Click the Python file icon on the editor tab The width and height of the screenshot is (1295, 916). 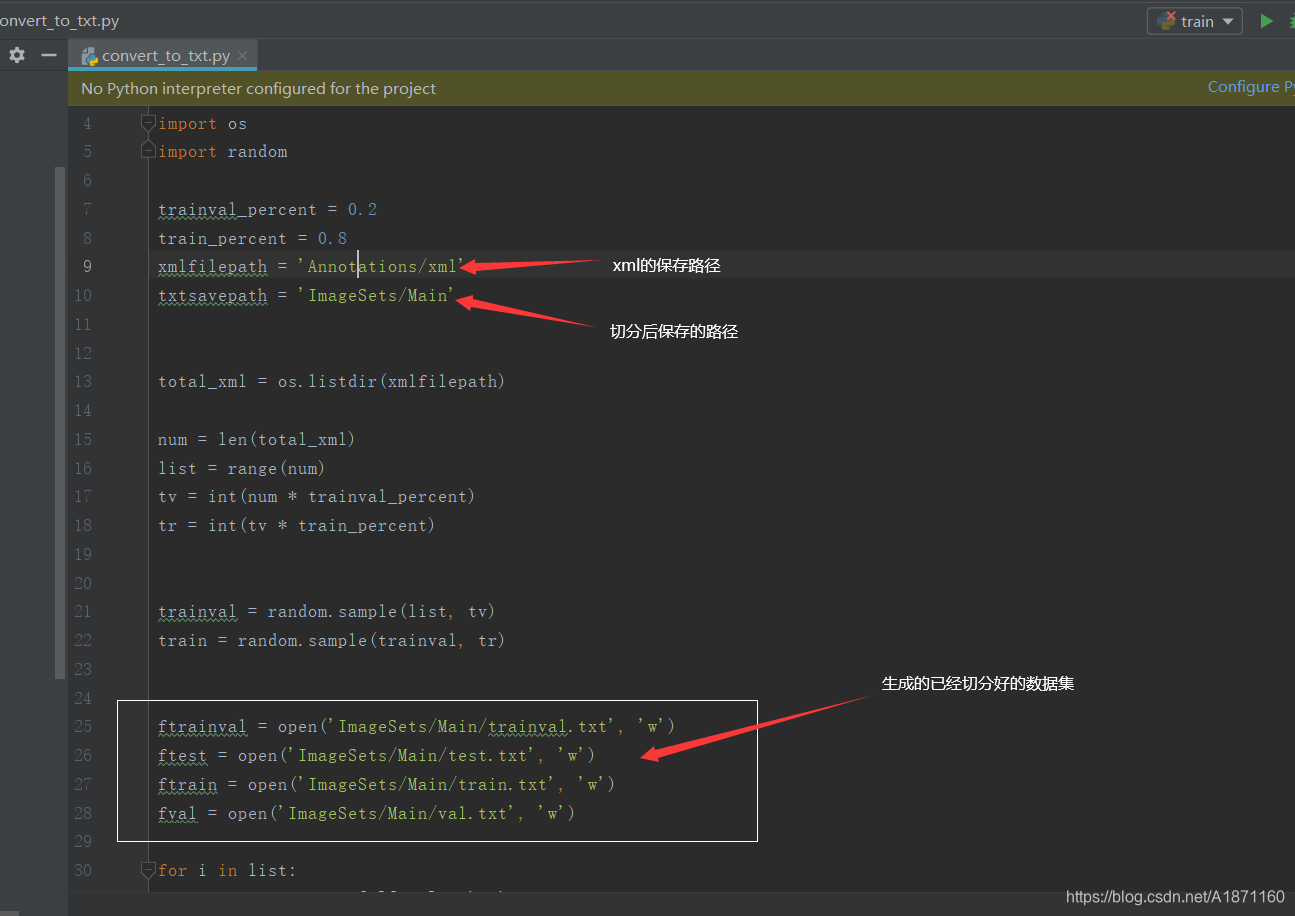90,56
